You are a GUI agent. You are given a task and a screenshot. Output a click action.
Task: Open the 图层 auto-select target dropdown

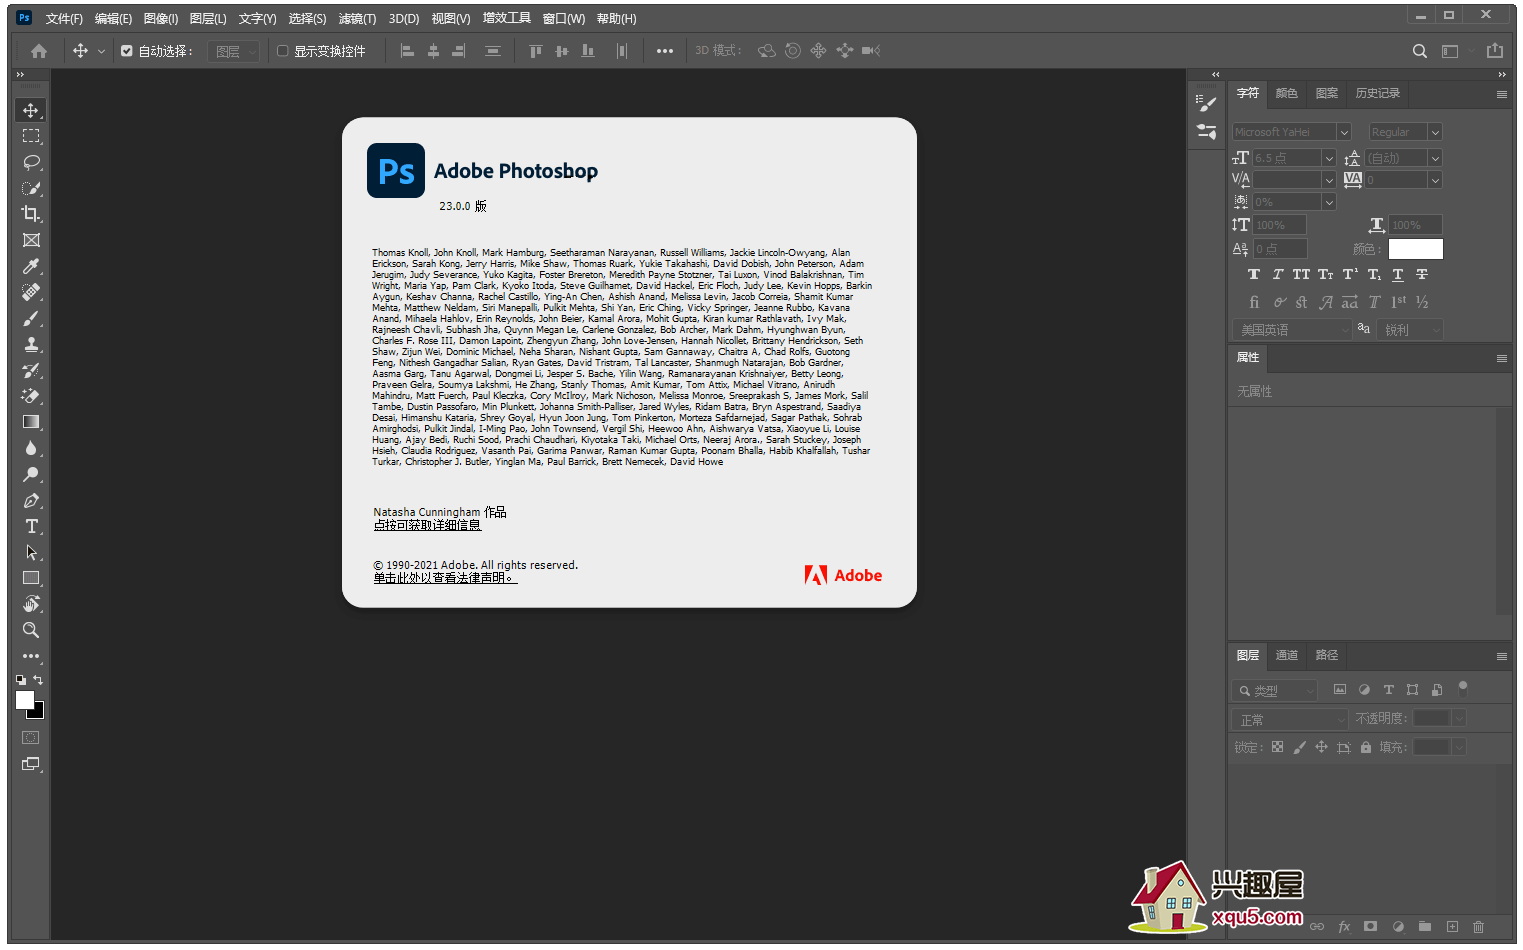click(x=234, y=51)
